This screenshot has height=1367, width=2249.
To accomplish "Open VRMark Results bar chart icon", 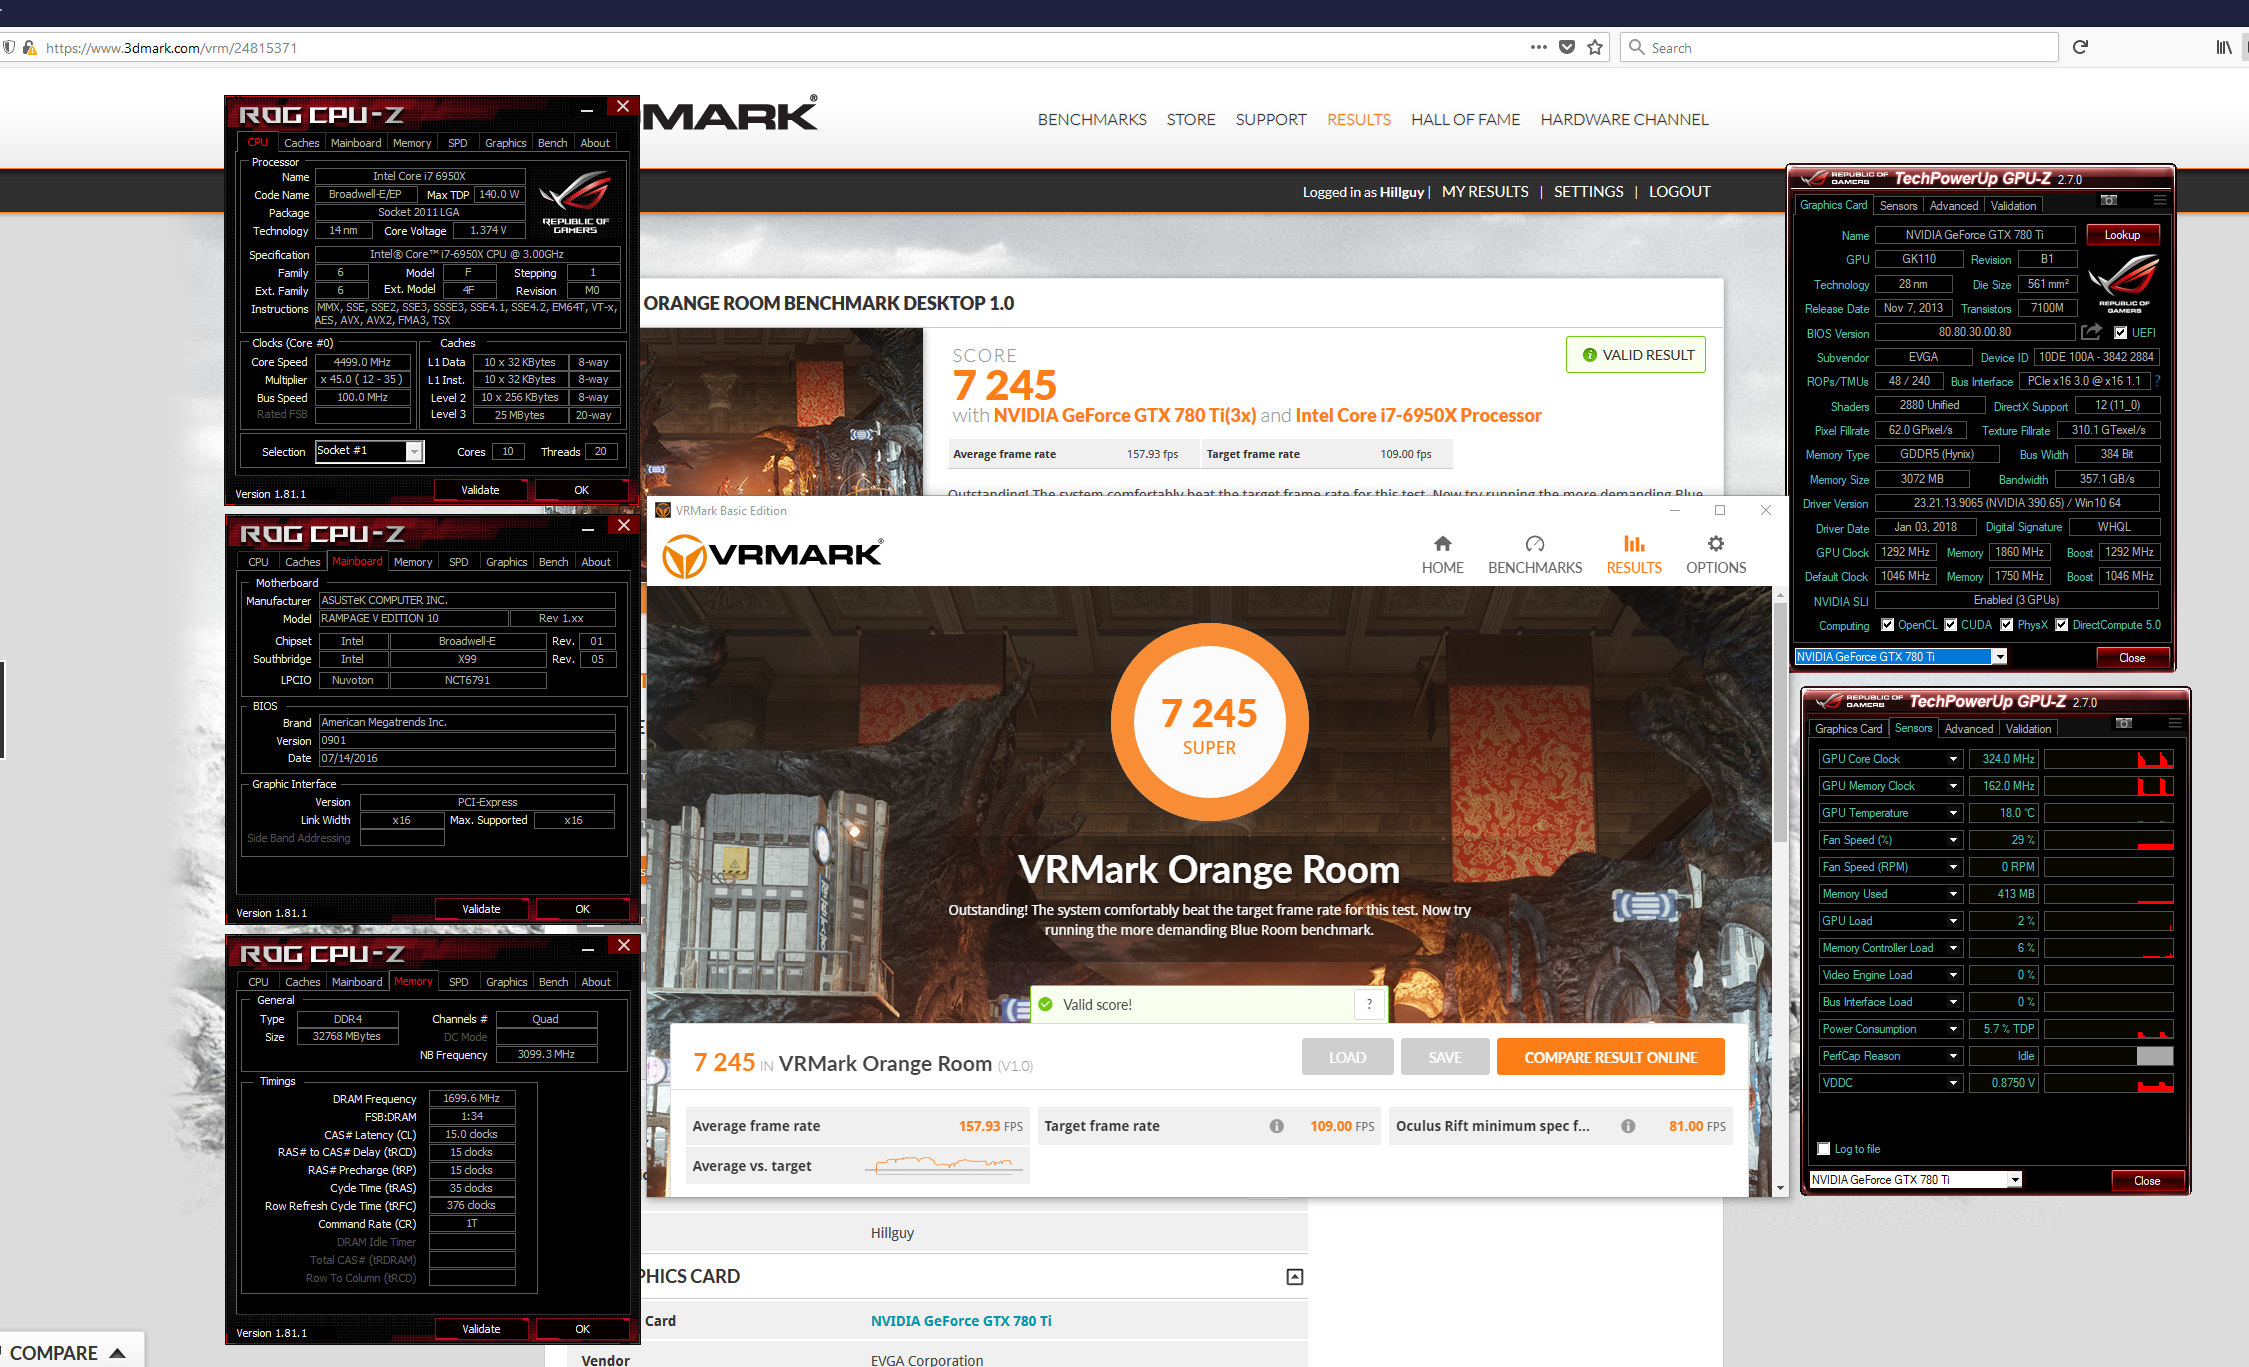I will point(1634,544).
